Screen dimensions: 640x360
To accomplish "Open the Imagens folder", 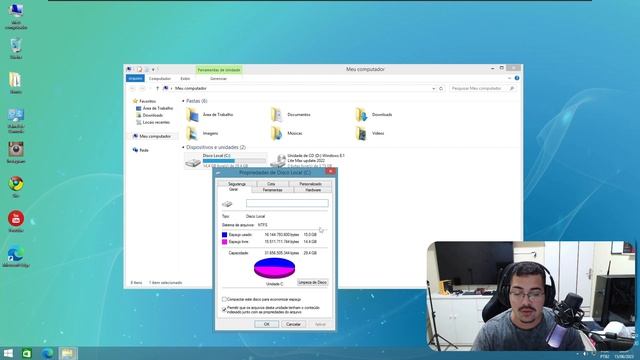I will tap(203, 133).
